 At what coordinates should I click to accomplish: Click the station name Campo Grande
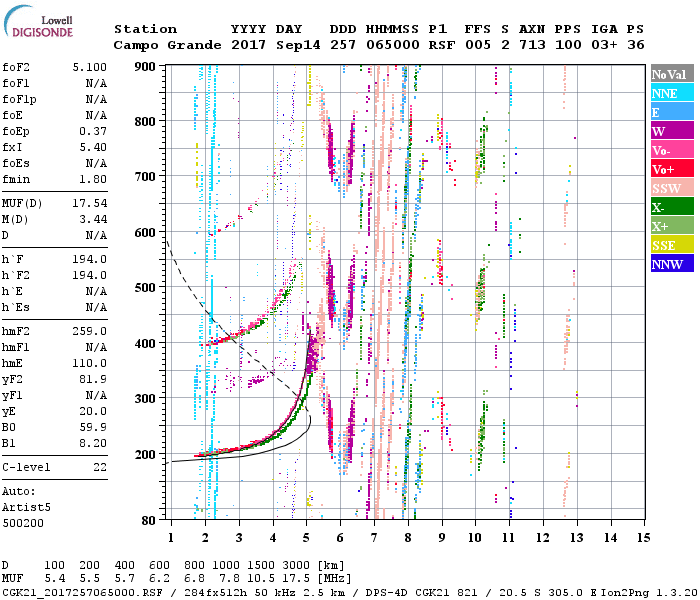(167, 45)
